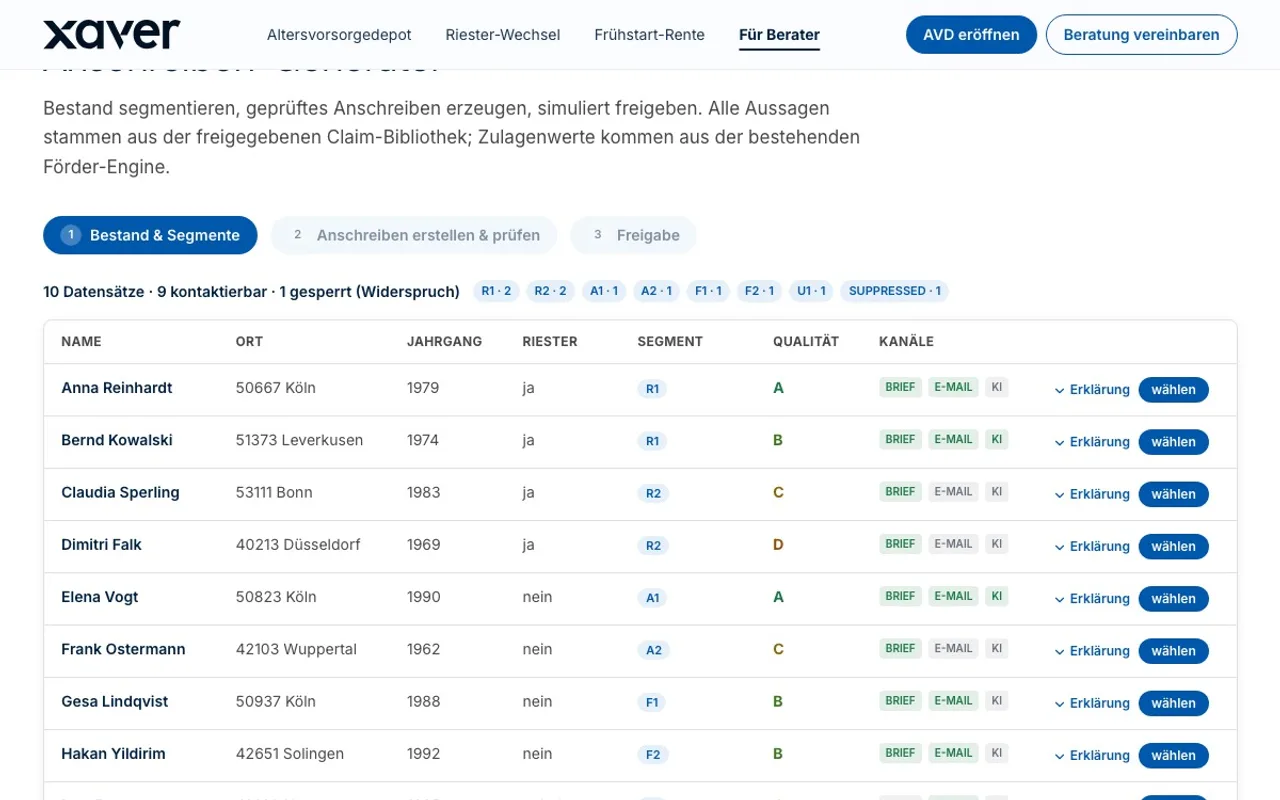Click wählen for Hakan Yildirim

(1173, 755)
